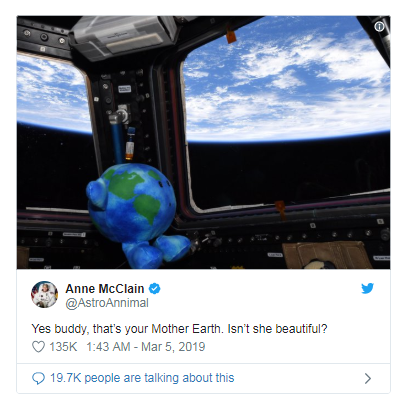Open the Twitter bird logo link

point(367,288)
